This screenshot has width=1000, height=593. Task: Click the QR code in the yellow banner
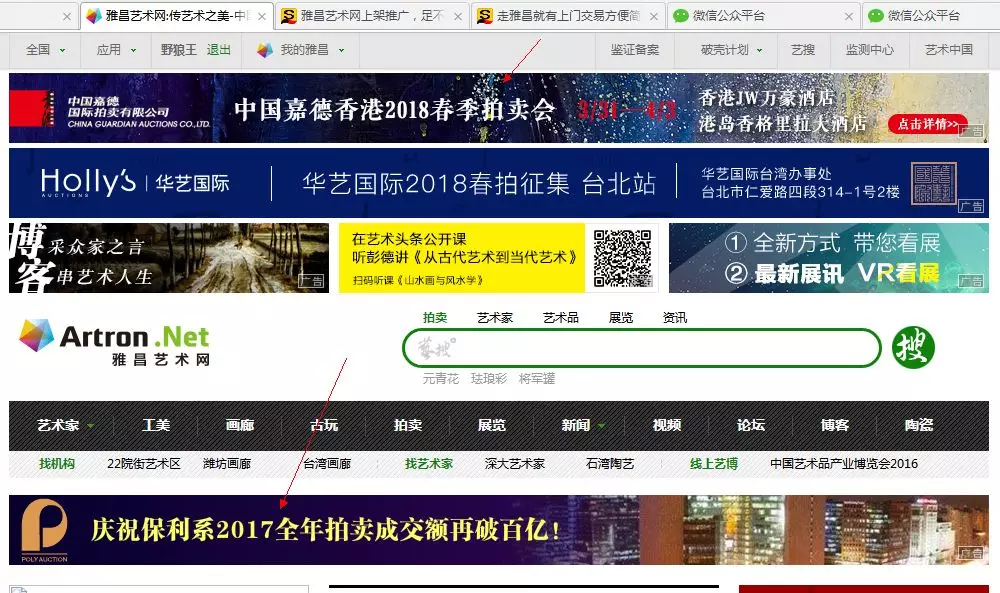[622, 258]
